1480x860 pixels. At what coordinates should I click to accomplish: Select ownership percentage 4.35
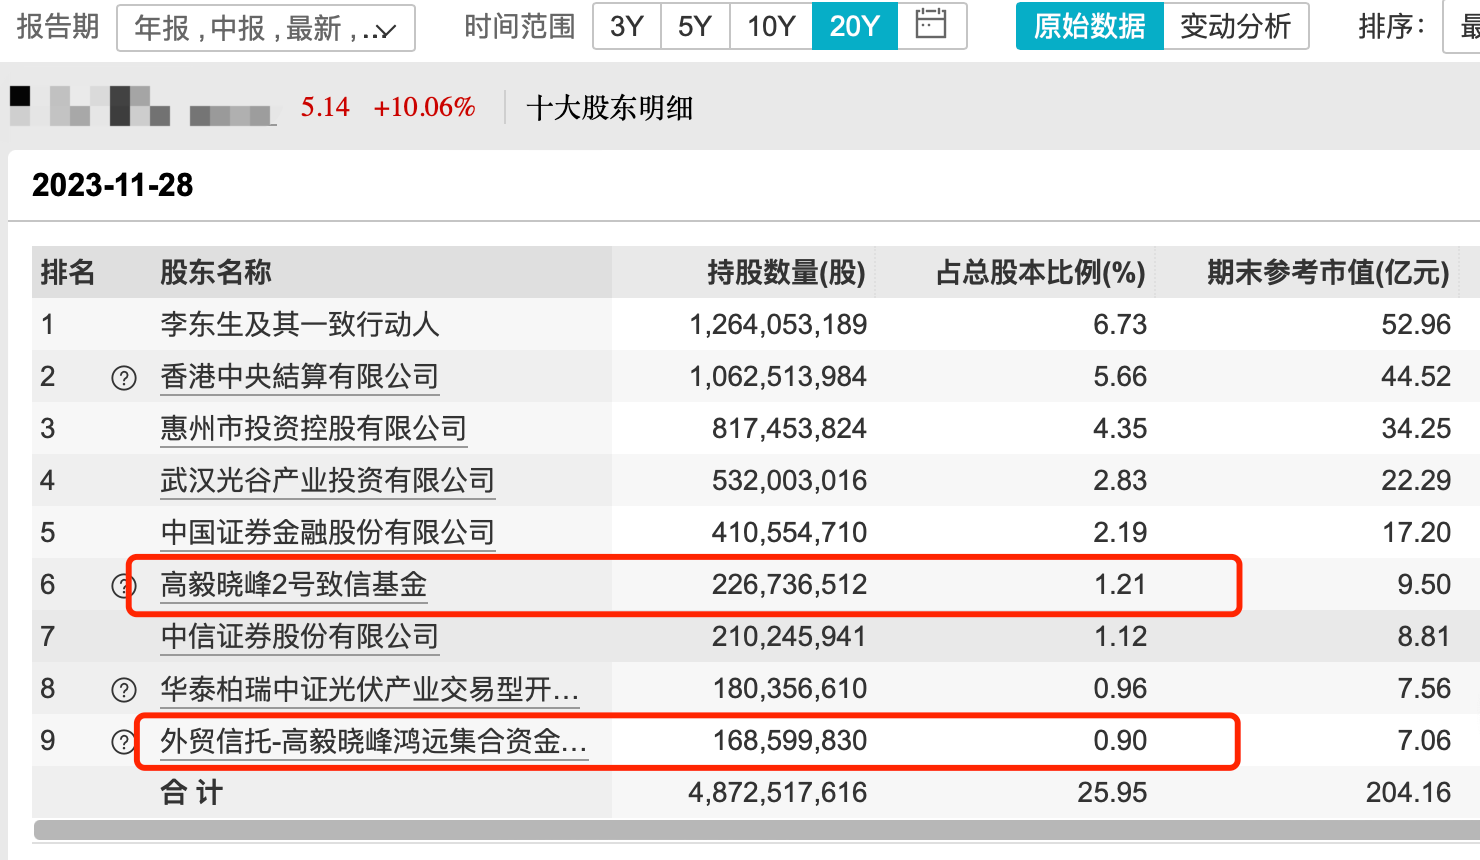click(x=1120, y=428)
